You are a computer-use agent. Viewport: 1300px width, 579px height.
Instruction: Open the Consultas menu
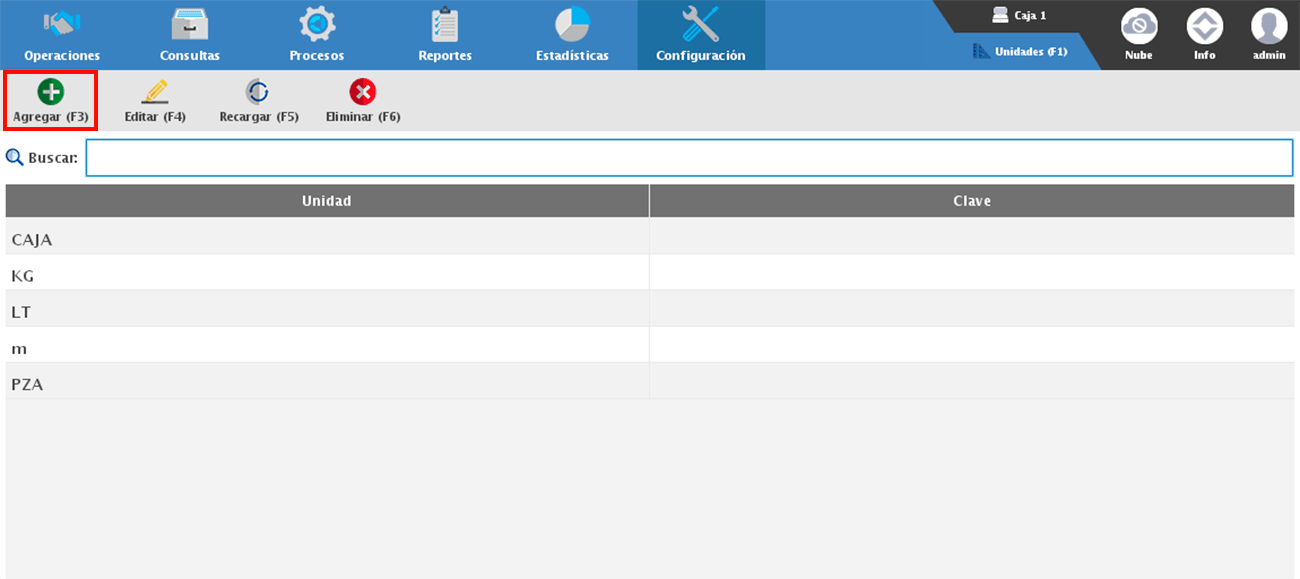point(189,35)
